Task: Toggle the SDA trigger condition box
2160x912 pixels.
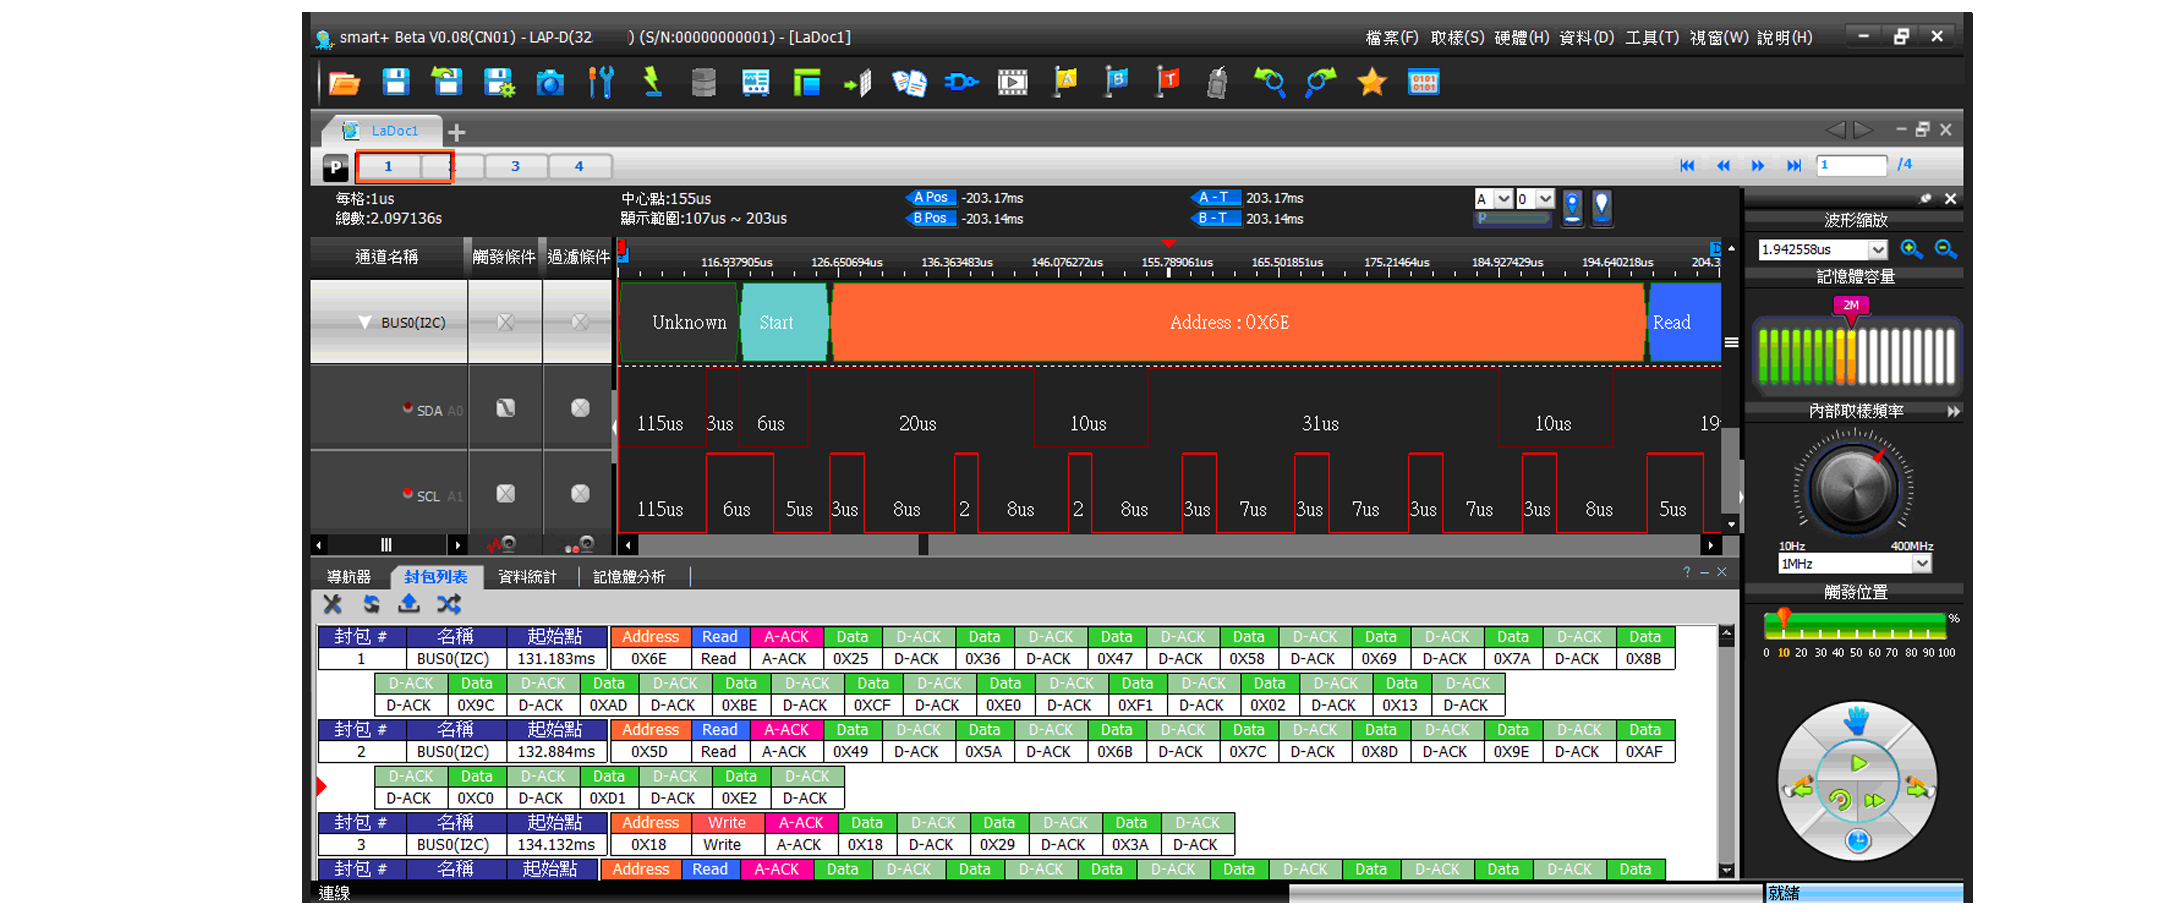Action: 505,408
